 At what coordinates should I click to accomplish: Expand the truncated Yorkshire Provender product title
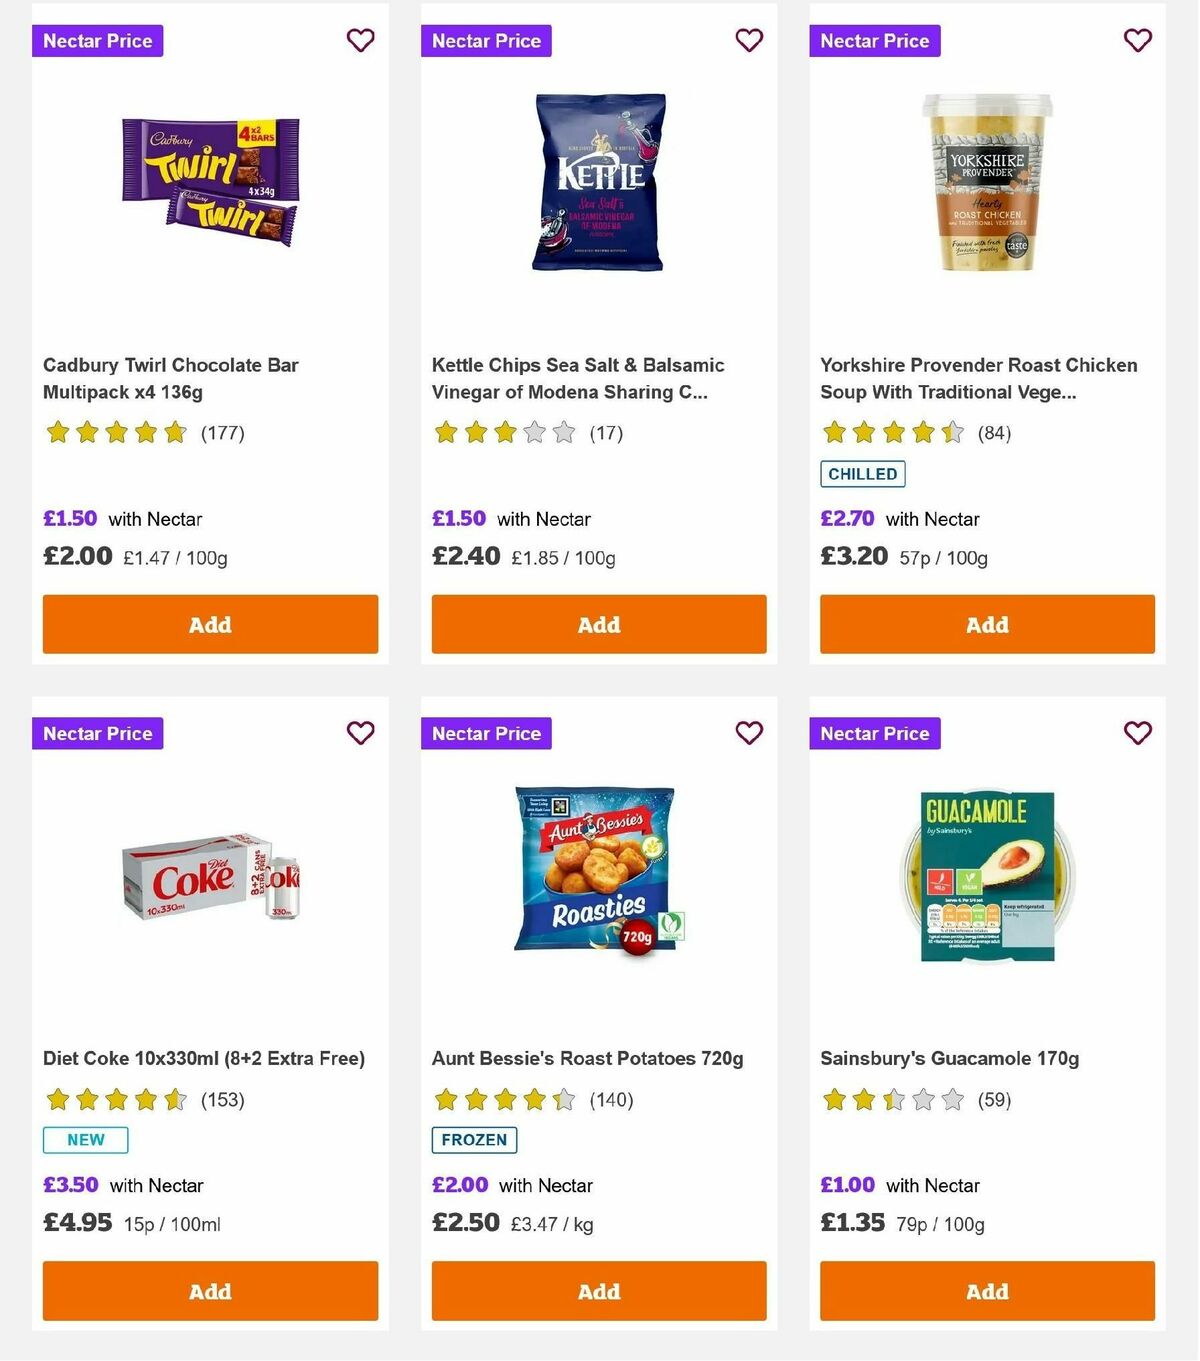pyautogui.click(x=979, y=378)
